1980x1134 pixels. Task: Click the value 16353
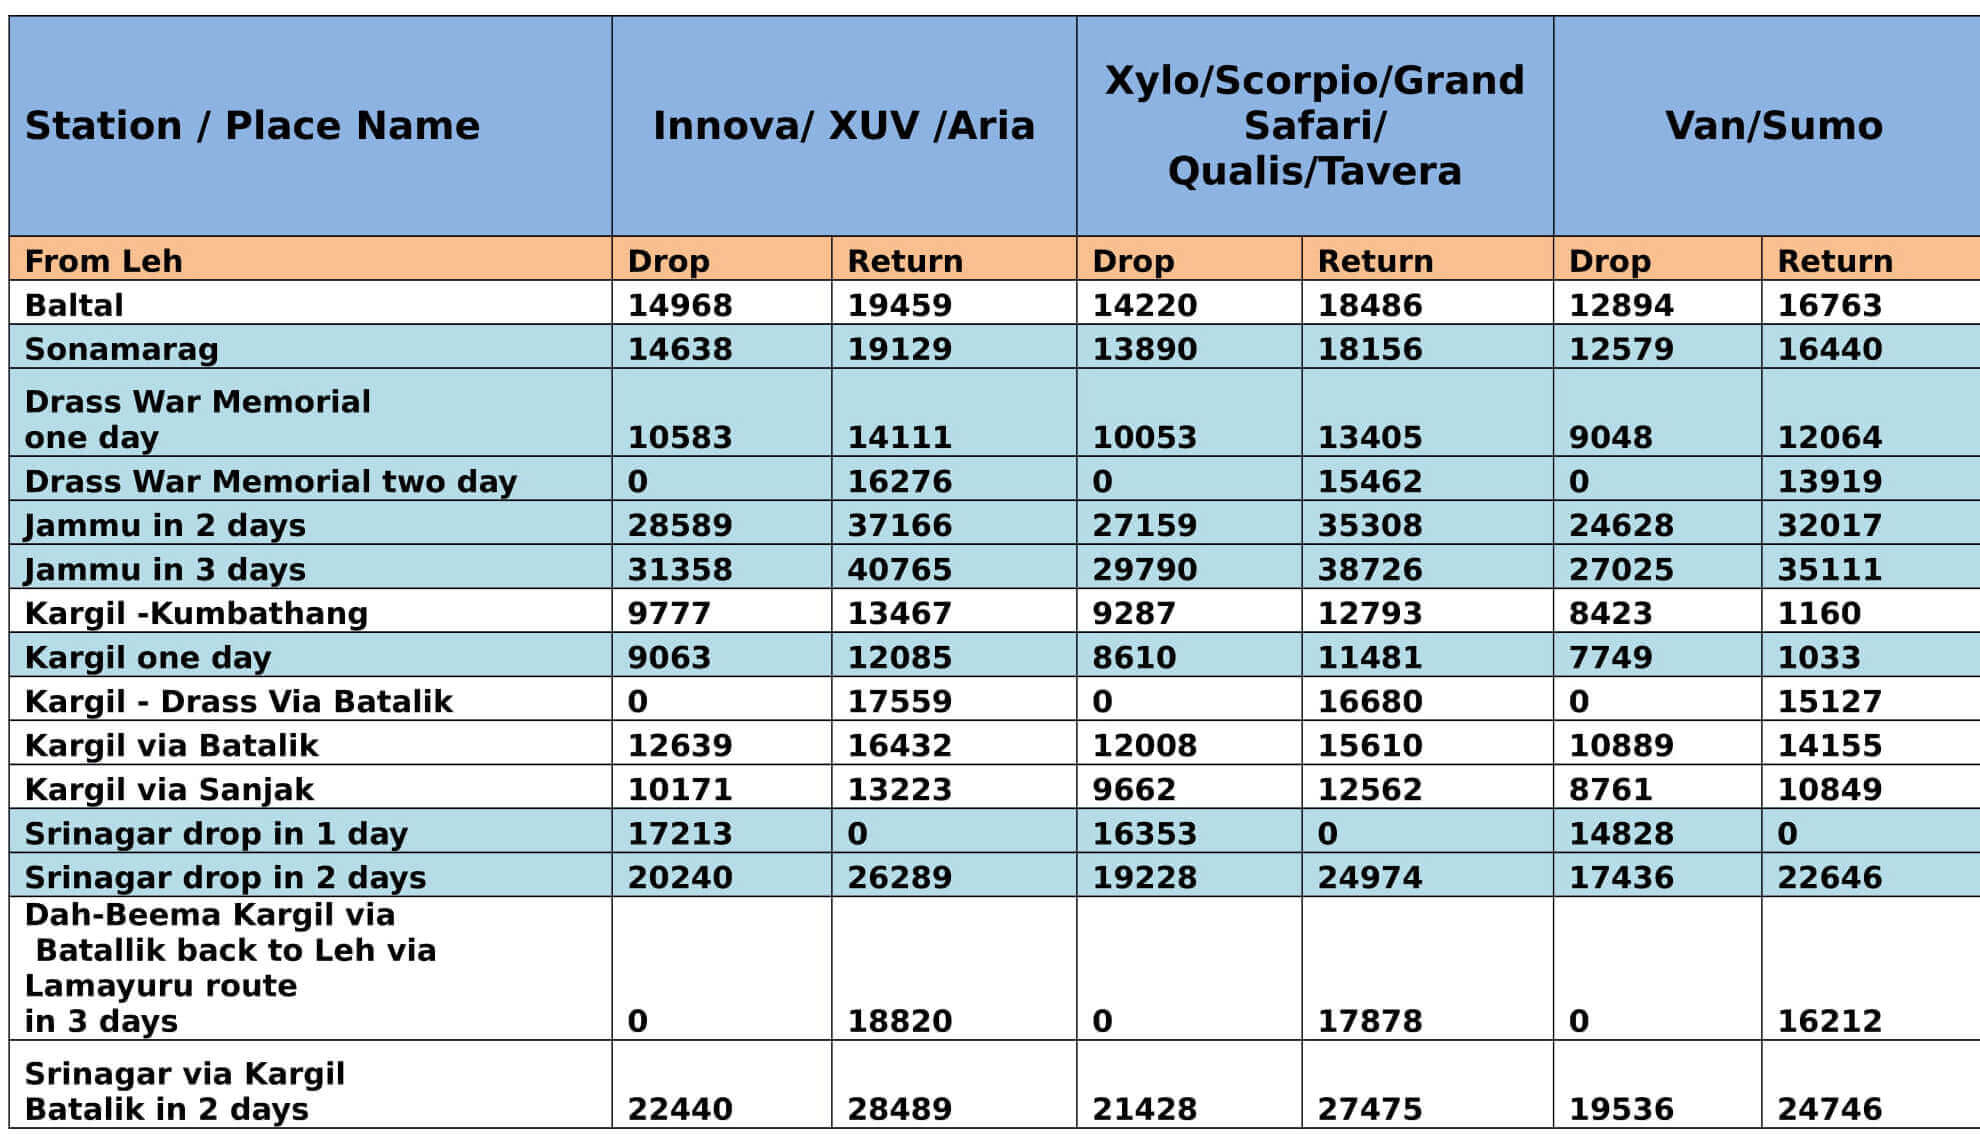pyautogui.click(x=1145, y=833)
